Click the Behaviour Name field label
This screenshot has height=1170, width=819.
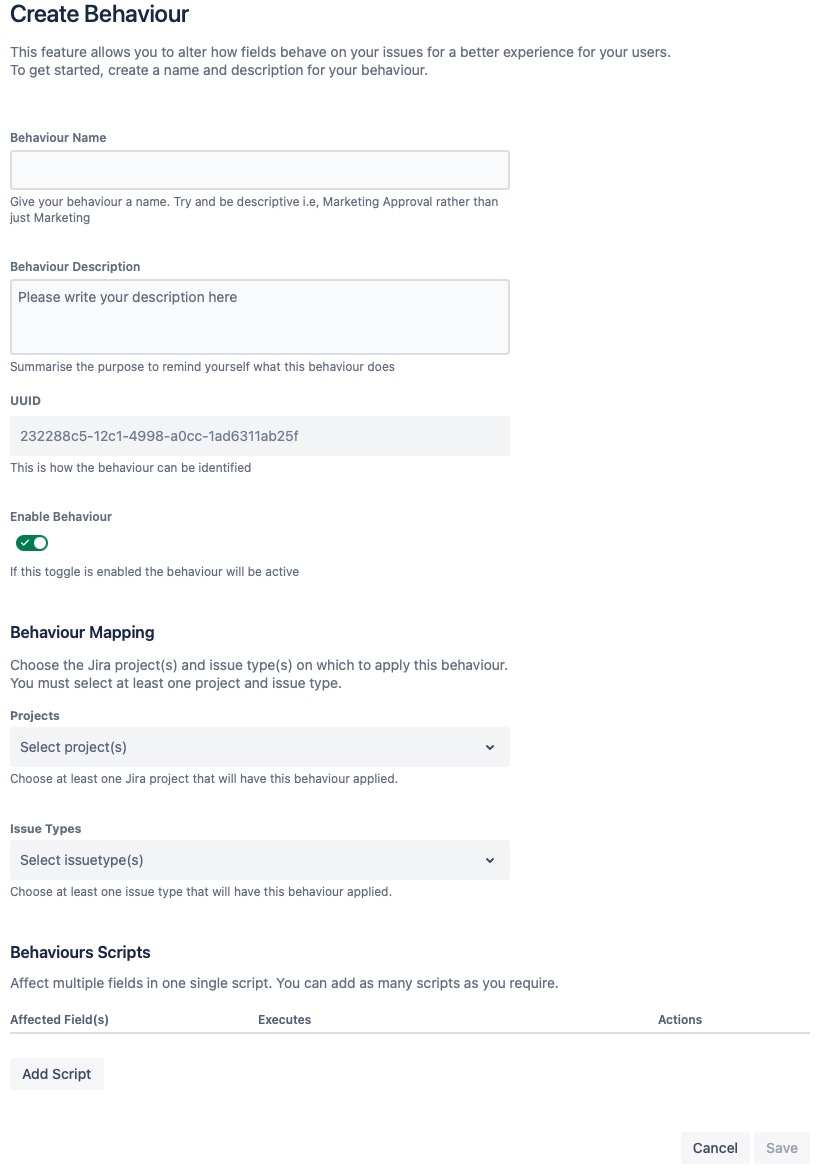58,137
